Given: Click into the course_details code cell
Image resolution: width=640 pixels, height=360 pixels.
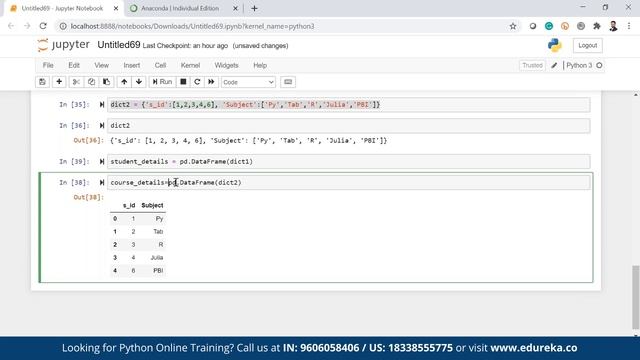Looking at the screenshot, I should (349, 182).
